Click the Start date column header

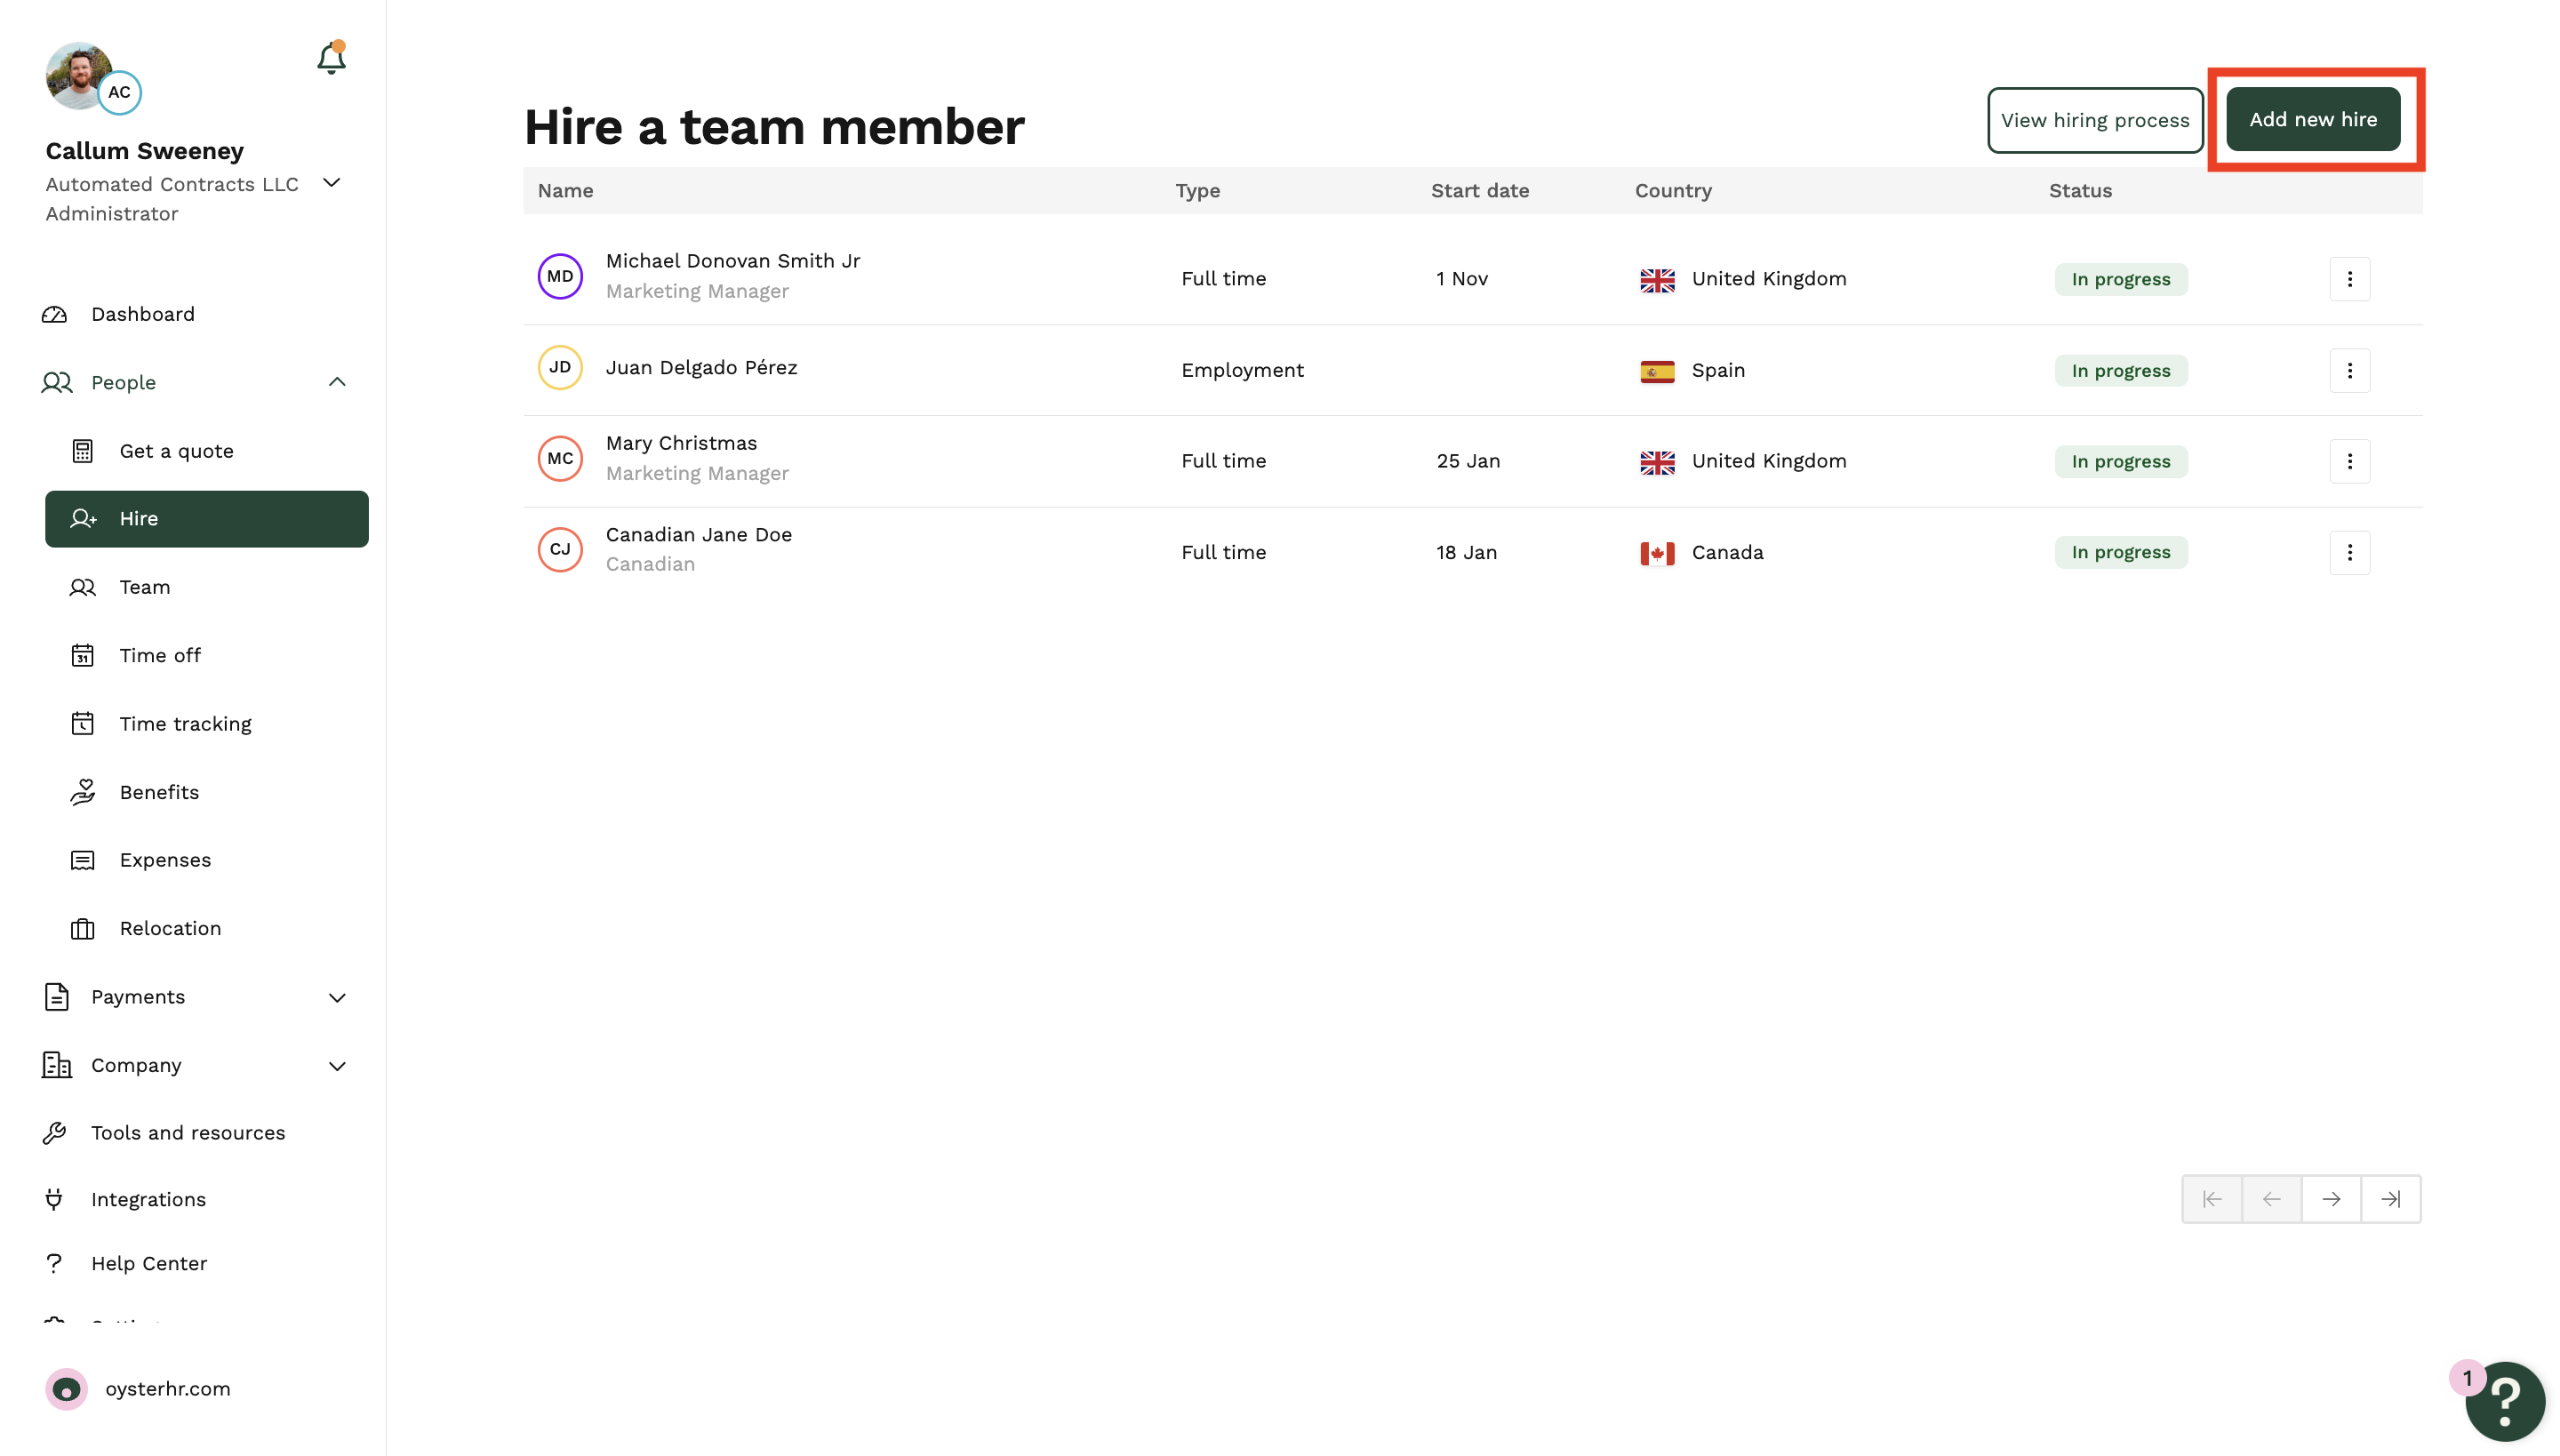(1480, 191)
